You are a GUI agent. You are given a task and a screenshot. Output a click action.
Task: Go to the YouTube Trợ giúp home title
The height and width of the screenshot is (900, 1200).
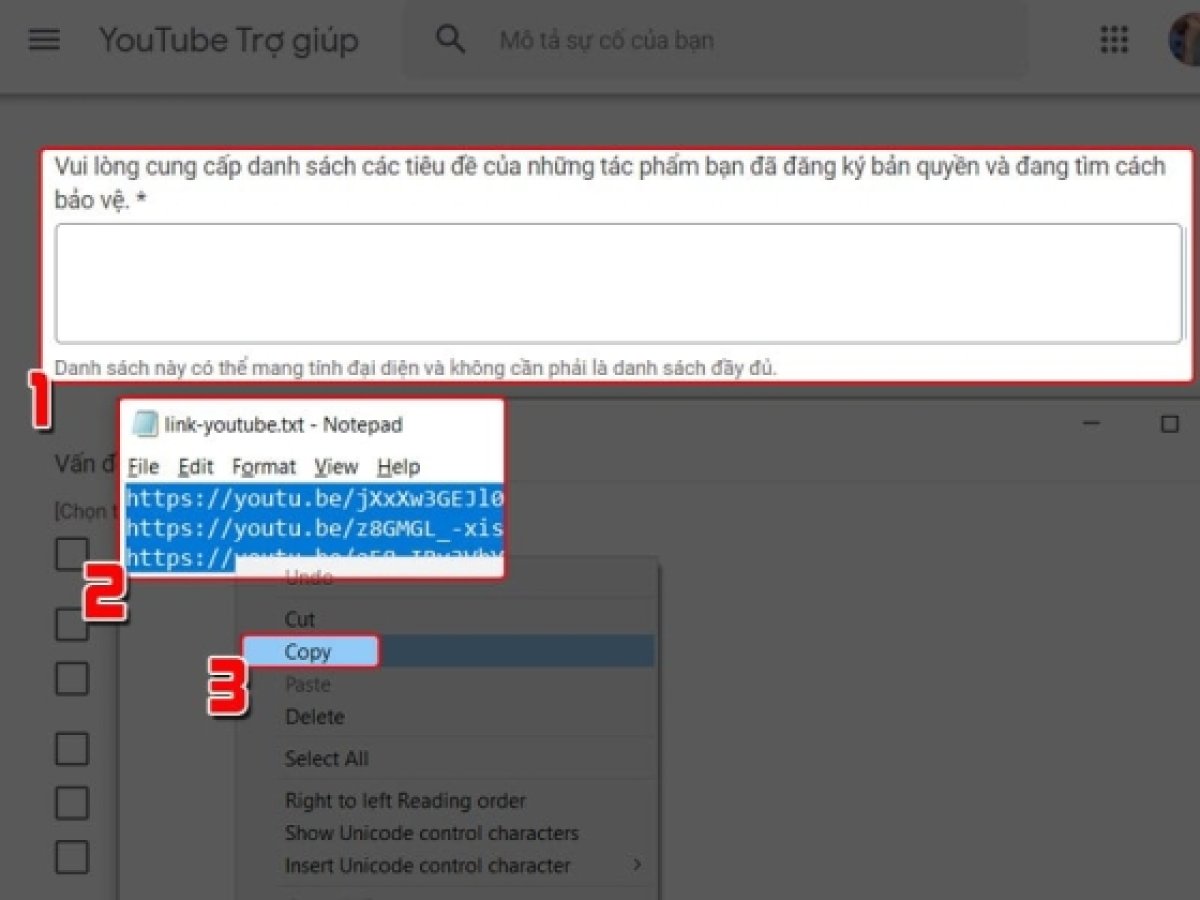tap(228, 41)
